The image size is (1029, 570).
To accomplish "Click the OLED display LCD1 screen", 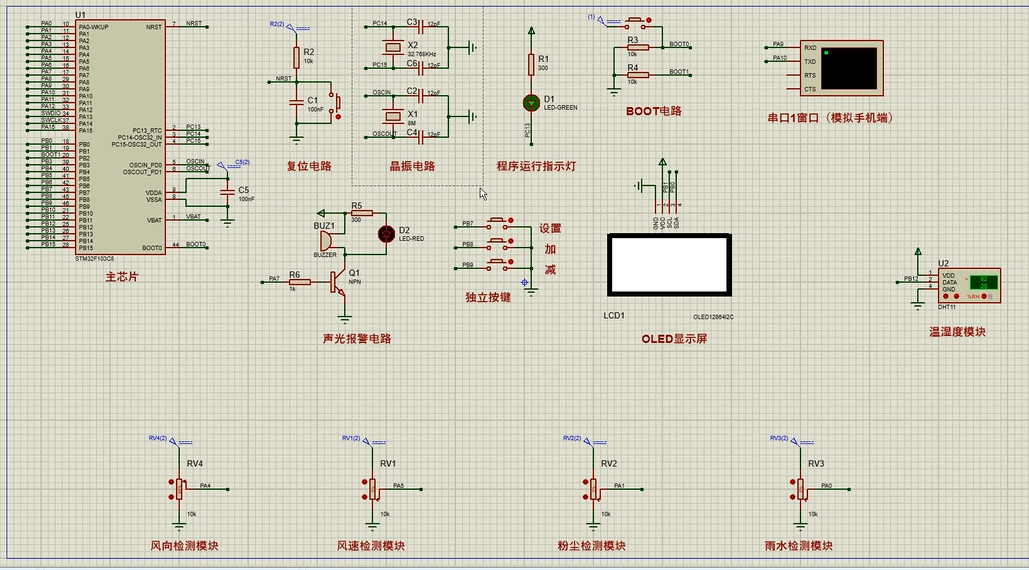I will (669, 265).
